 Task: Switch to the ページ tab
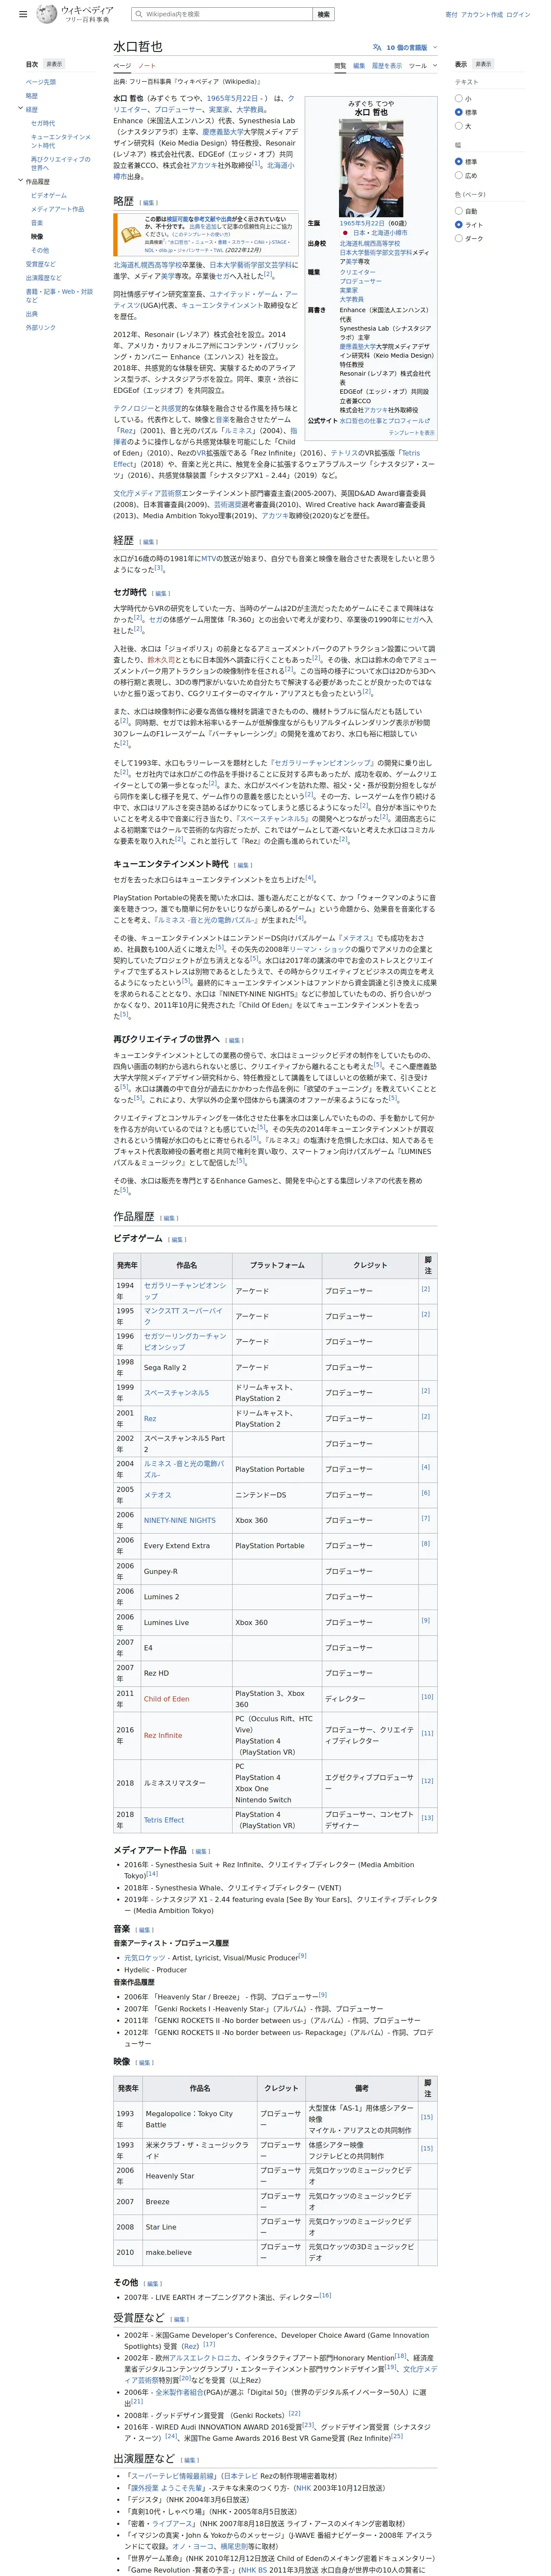(x=121, y=66)
